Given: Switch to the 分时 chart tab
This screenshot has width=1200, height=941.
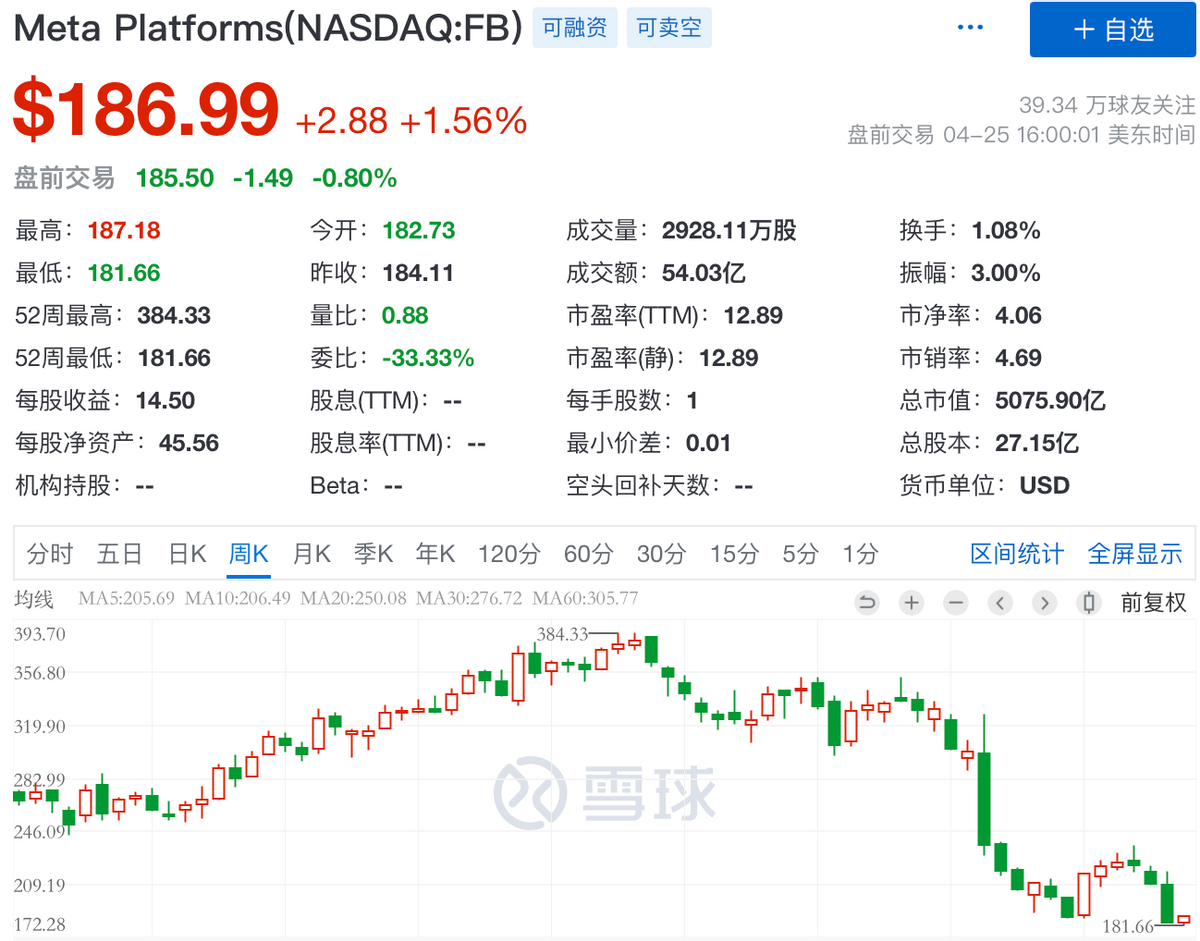Looking at the screenshot, I should (x=49, y=554).
